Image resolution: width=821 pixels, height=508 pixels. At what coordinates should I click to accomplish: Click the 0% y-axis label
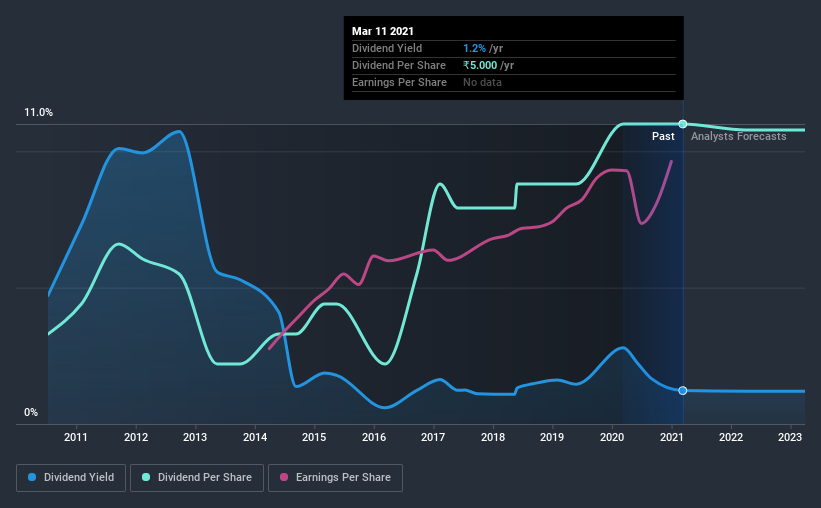pos(31,413)
